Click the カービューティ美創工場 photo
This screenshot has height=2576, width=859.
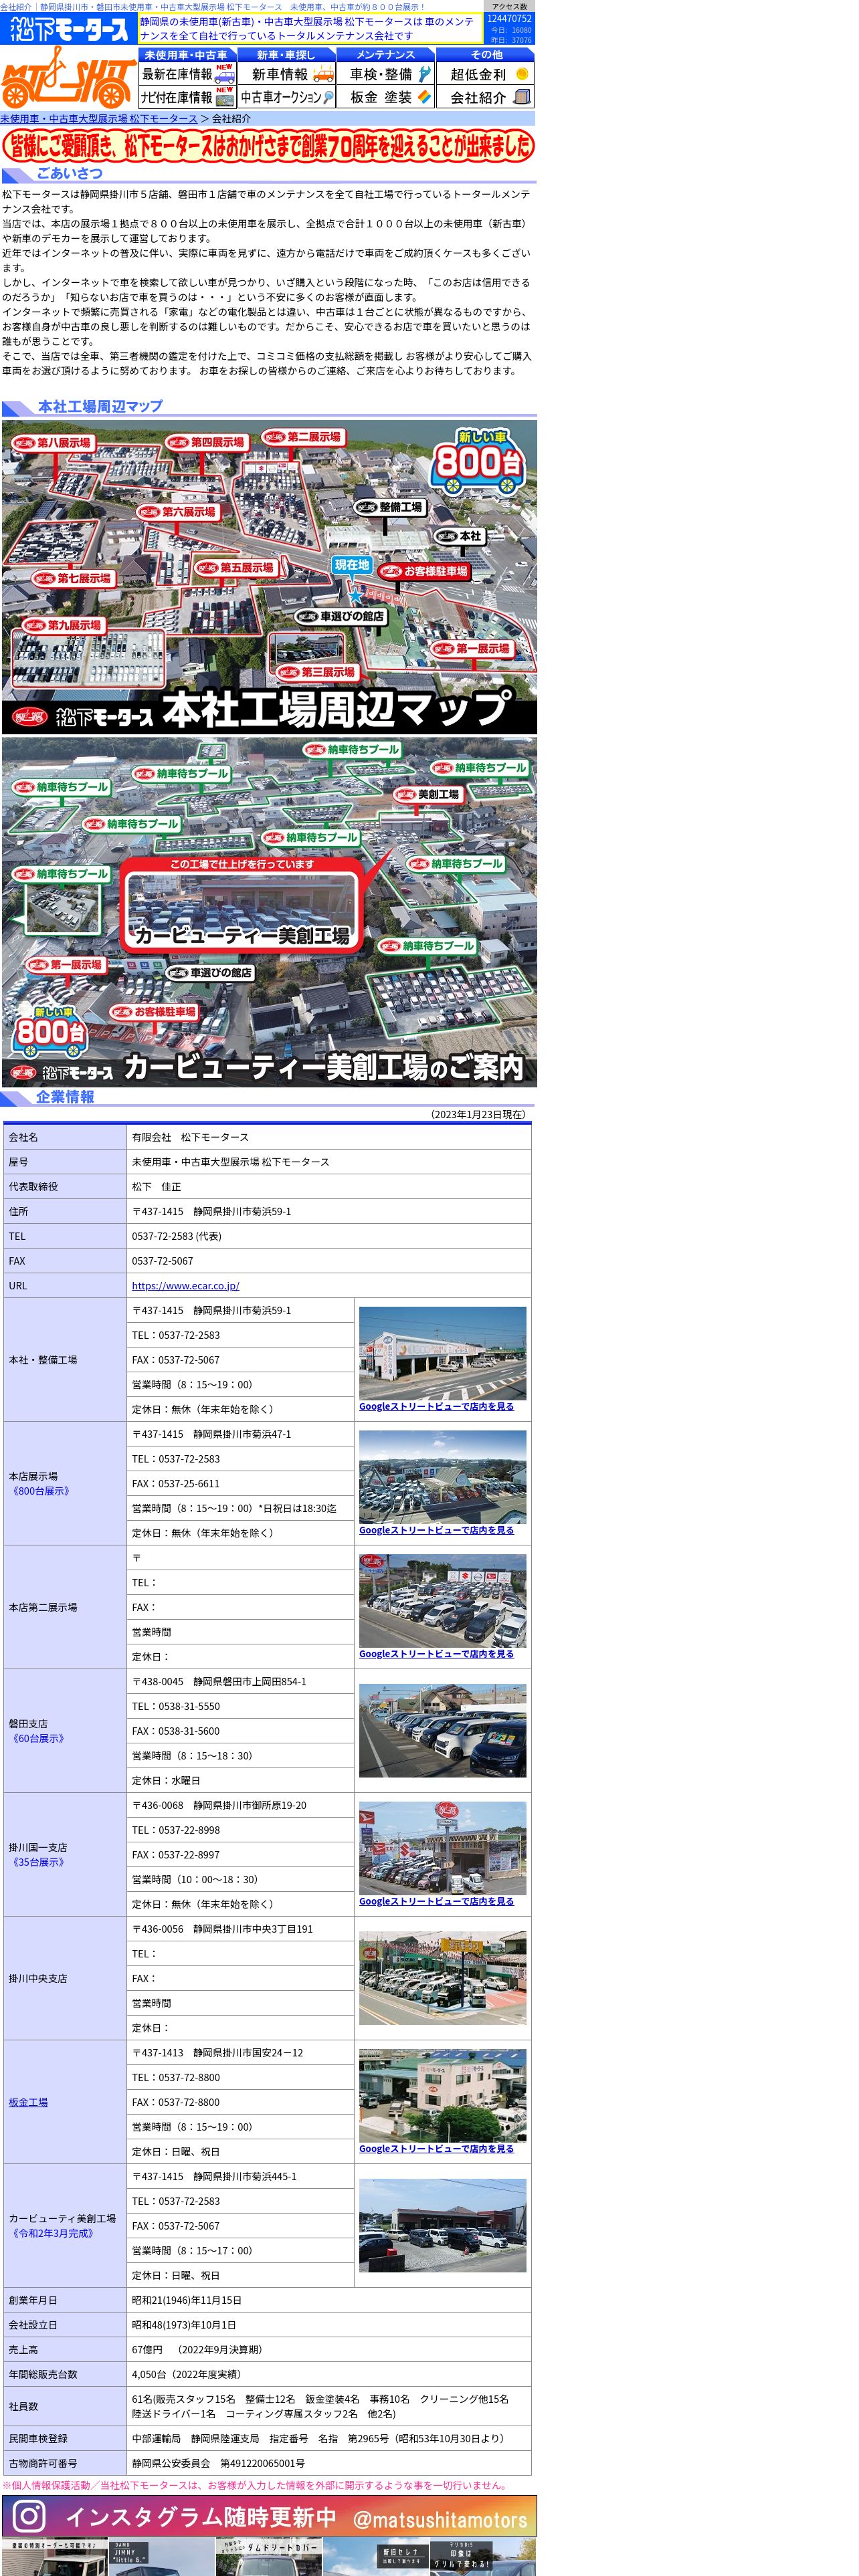tap(442, 2225)
